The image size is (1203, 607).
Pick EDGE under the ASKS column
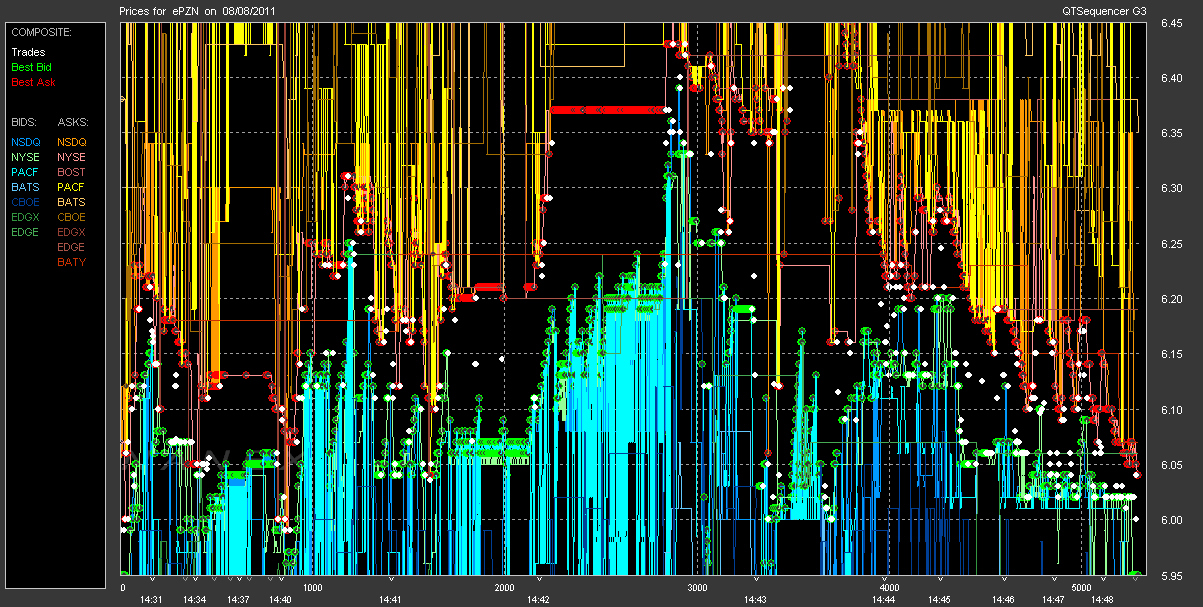click(x=72, y=247)
